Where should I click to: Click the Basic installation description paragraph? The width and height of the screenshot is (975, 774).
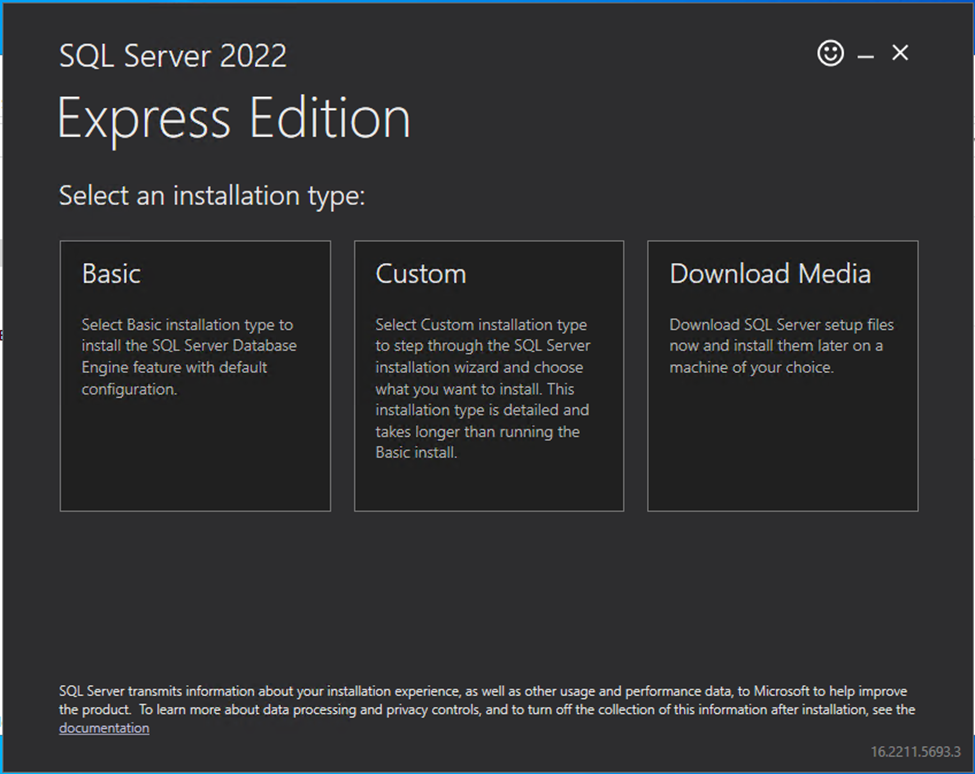coord(188,357)
